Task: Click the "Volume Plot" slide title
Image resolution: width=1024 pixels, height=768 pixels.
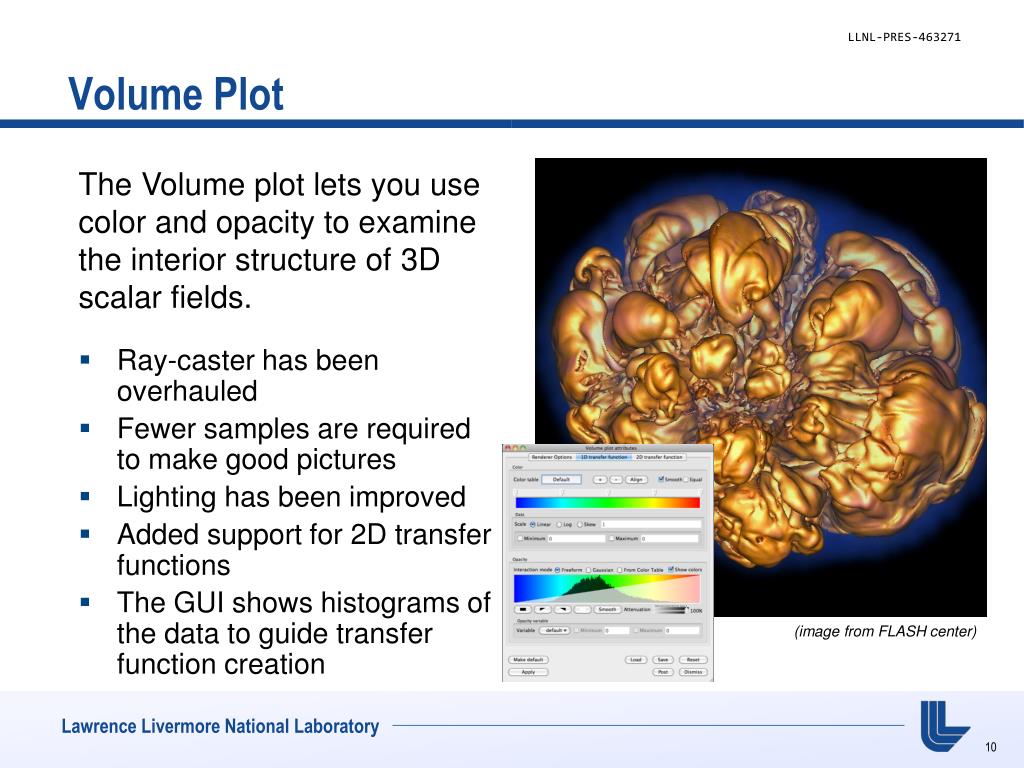Action: (176, 94)
